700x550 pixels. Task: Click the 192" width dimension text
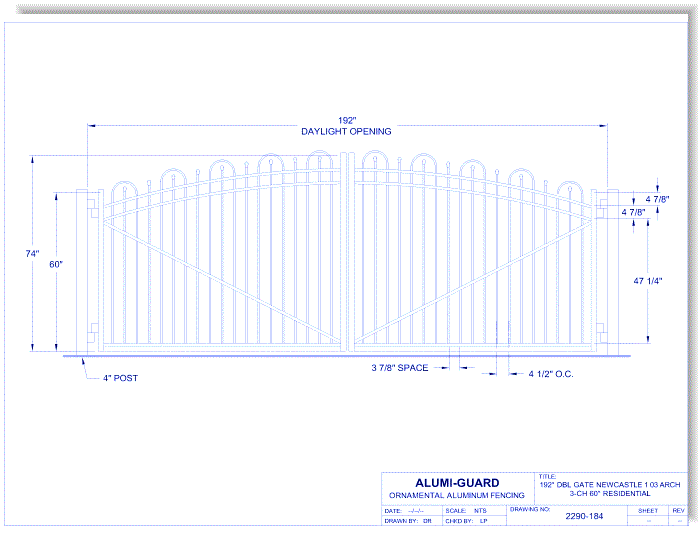[x=347, y=121]
